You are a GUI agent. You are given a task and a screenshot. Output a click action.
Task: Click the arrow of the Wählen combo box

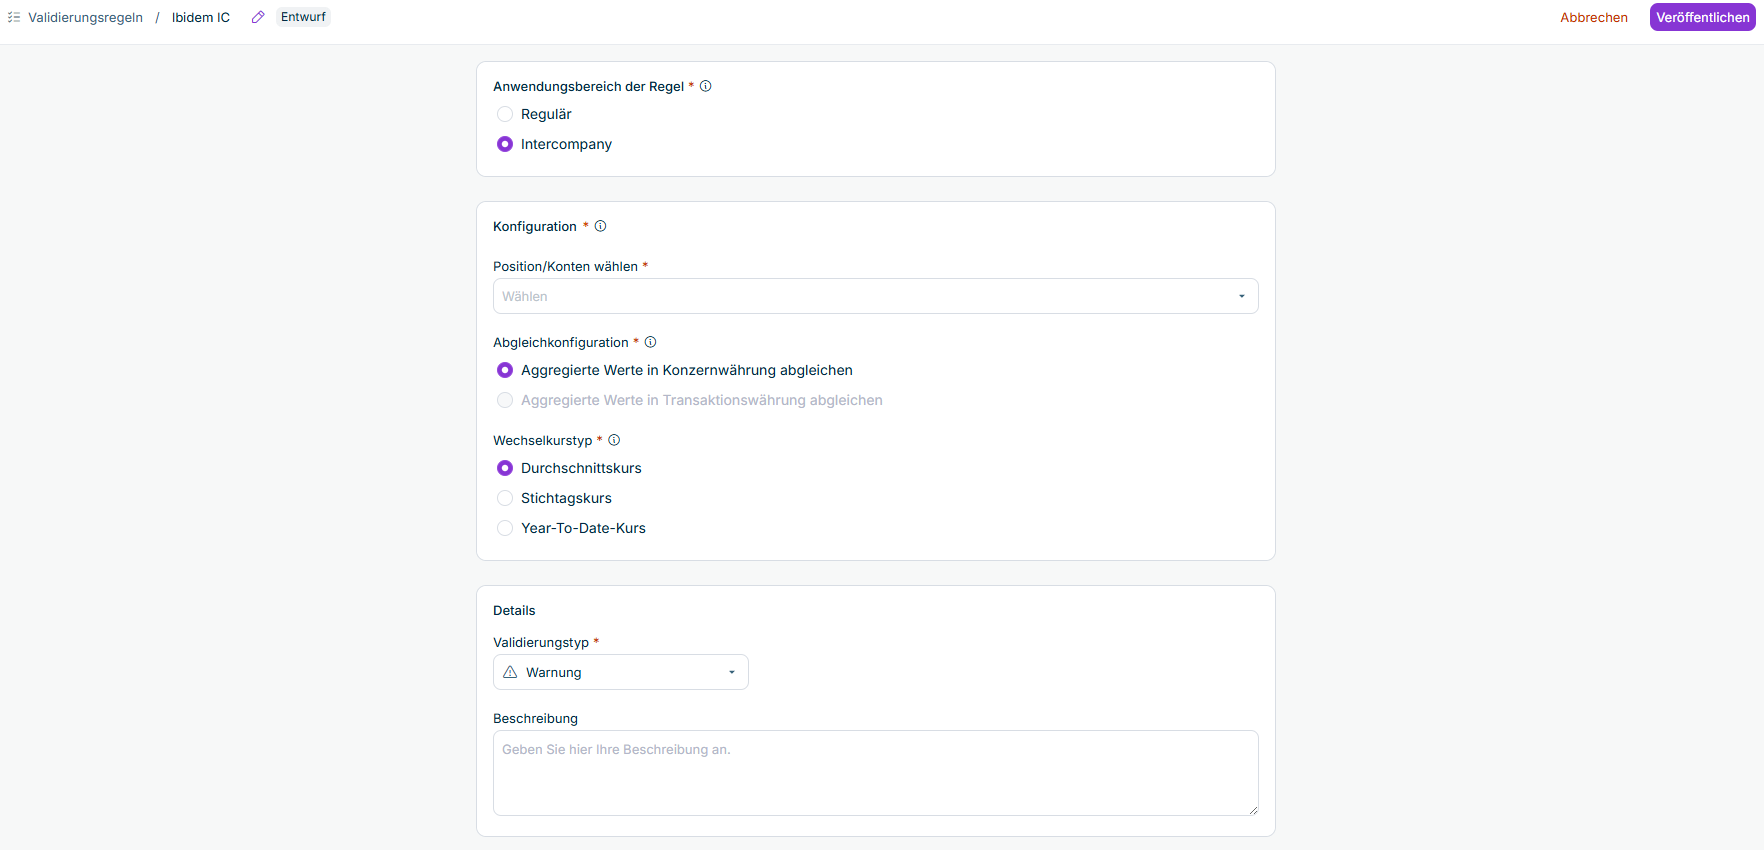[x=1242, y=296]
